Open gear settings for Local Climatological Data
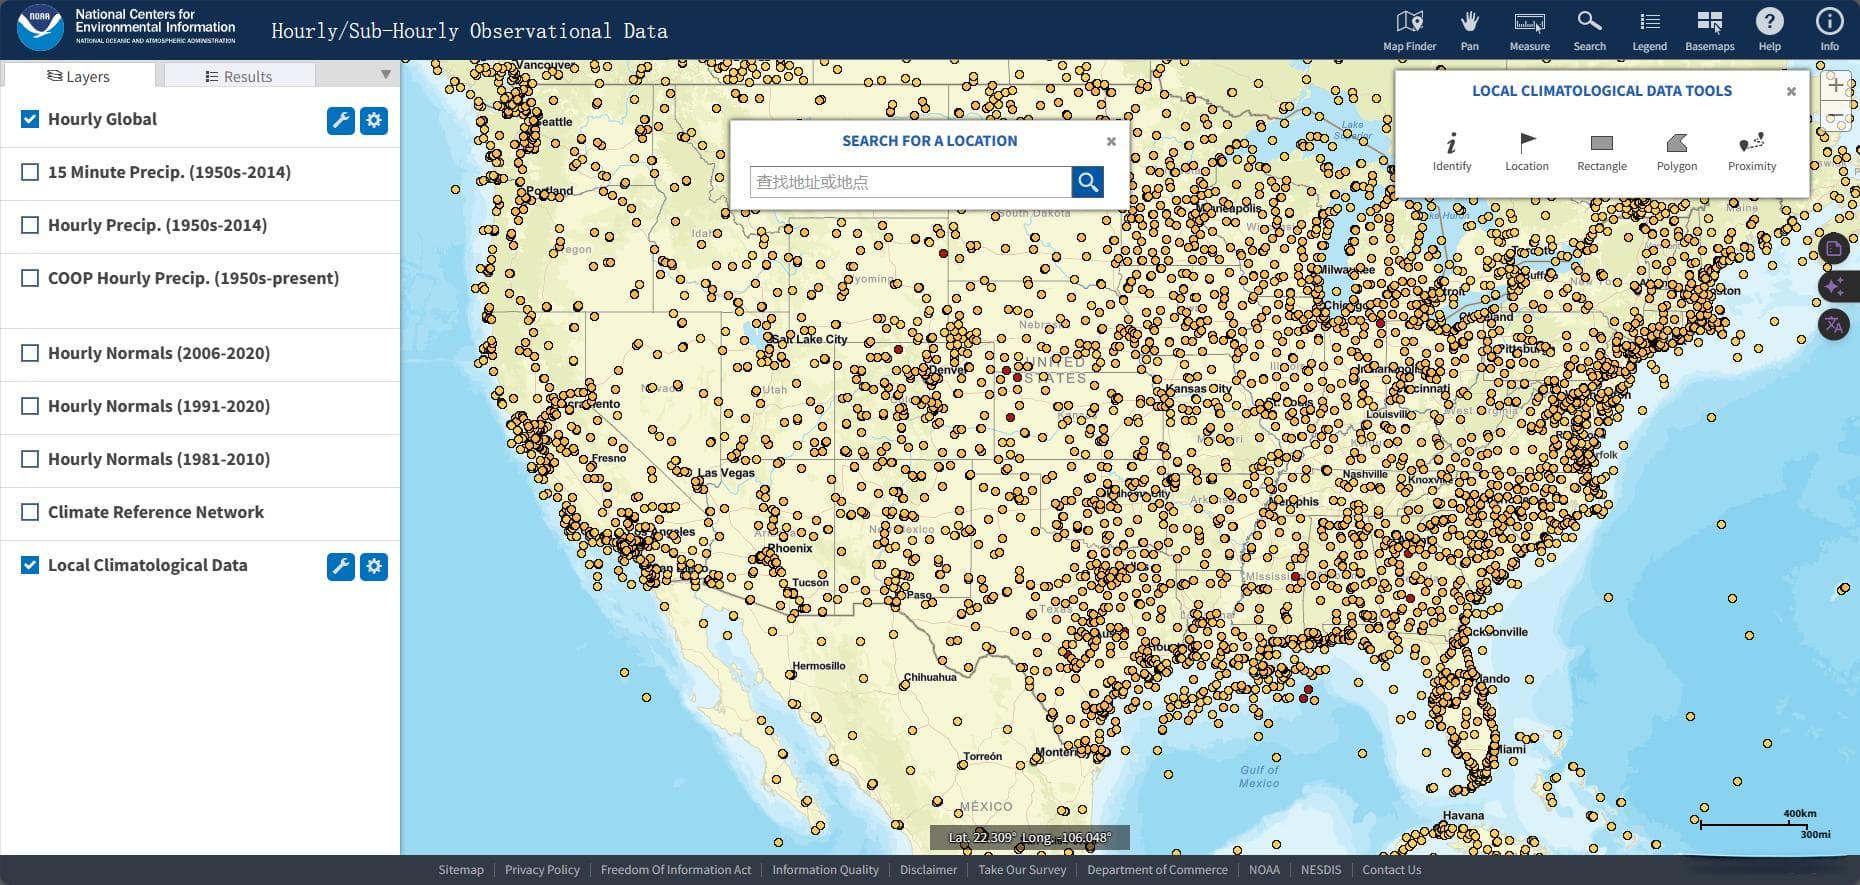 pos(374,566)
